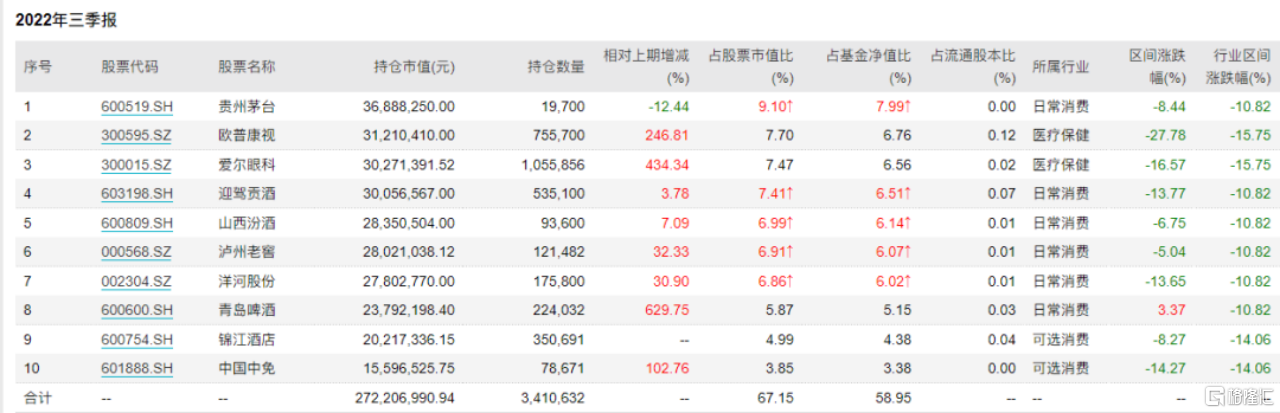Open stock code link 000568.SZ

click(x=137, y=252)
